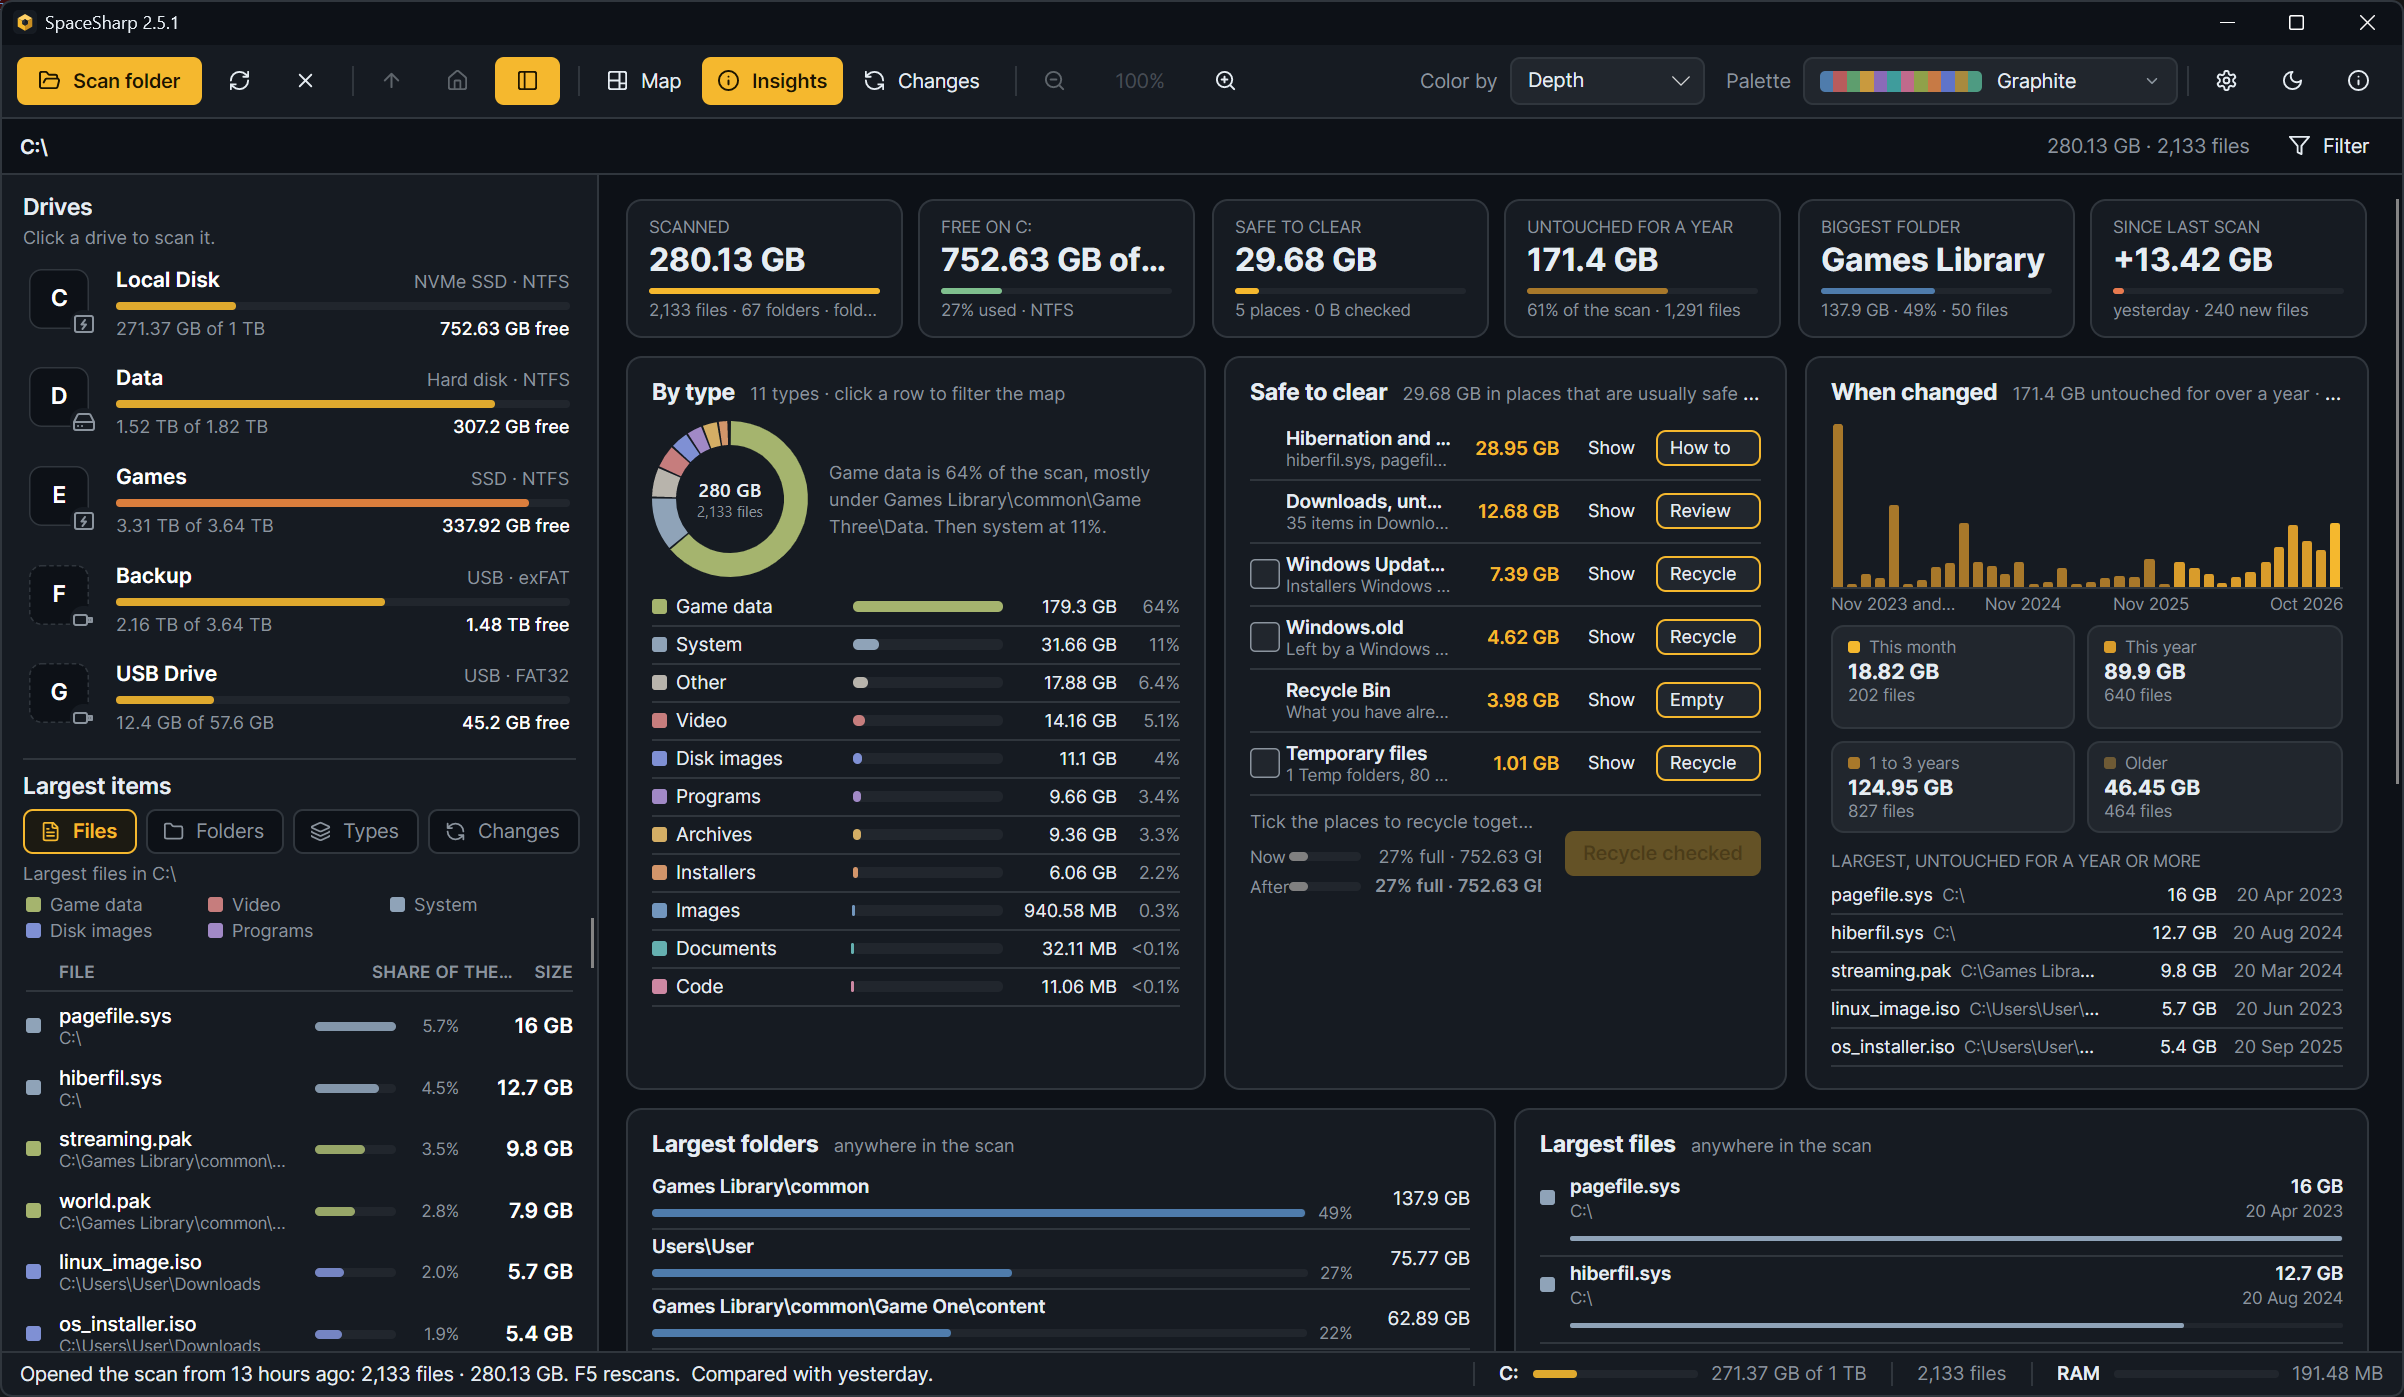The height and width of the screenshot is (1397, 2404).
Task: Open the Biggest folder Games Library card
Action: (1935, 268)
